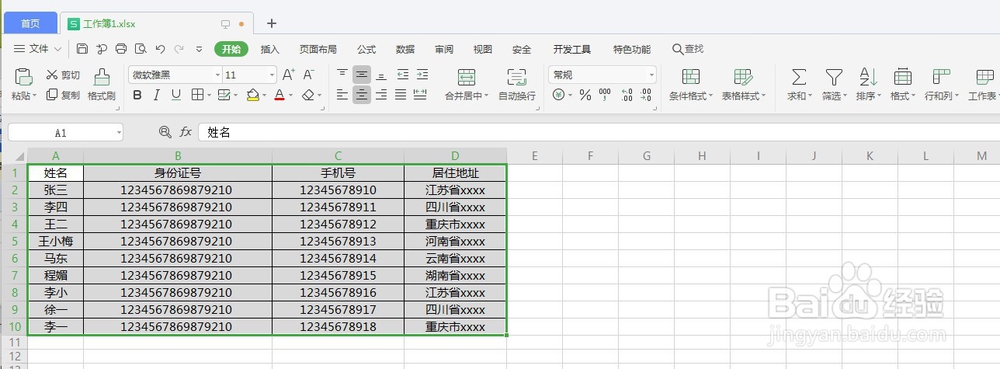This screenshot has width=1000, height=369.
Task: Click the Redo arrow icon
Action: tap(179, 49)
